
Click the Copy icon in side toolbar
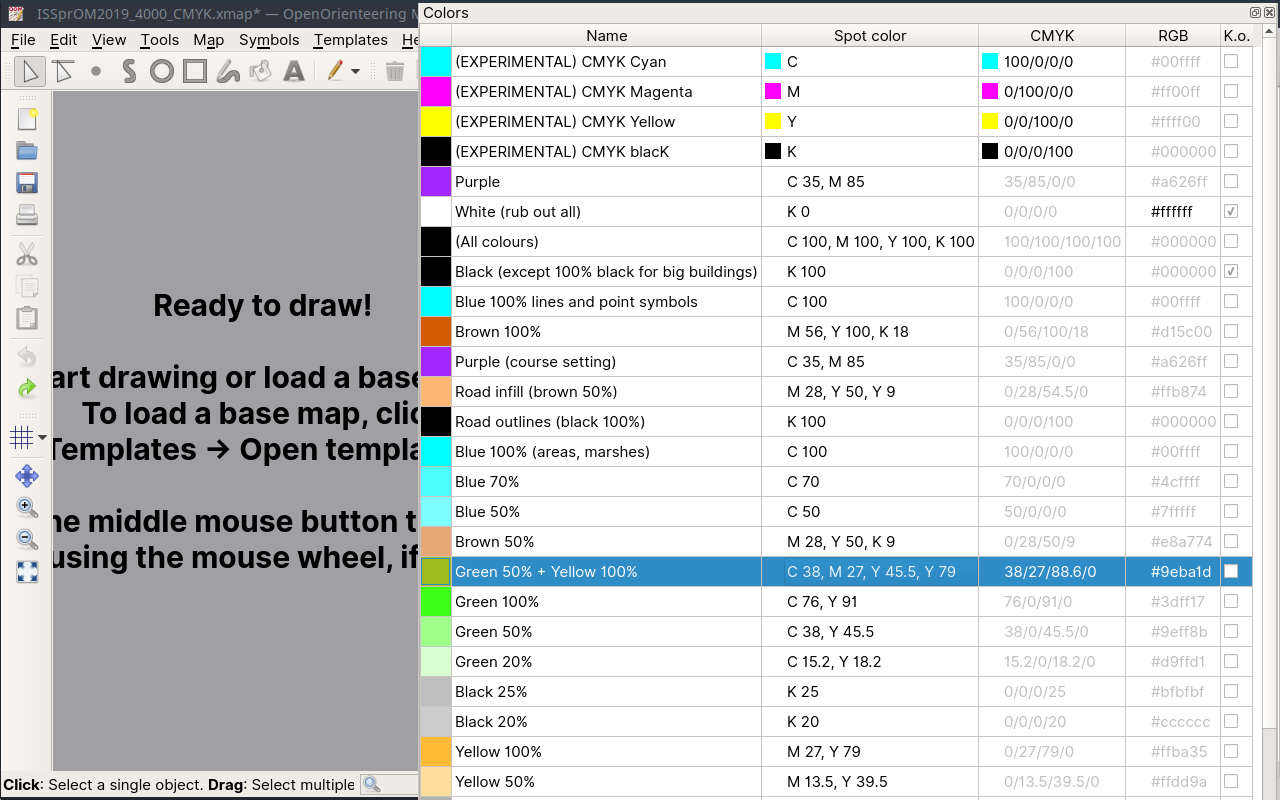[x=27, y=286]
